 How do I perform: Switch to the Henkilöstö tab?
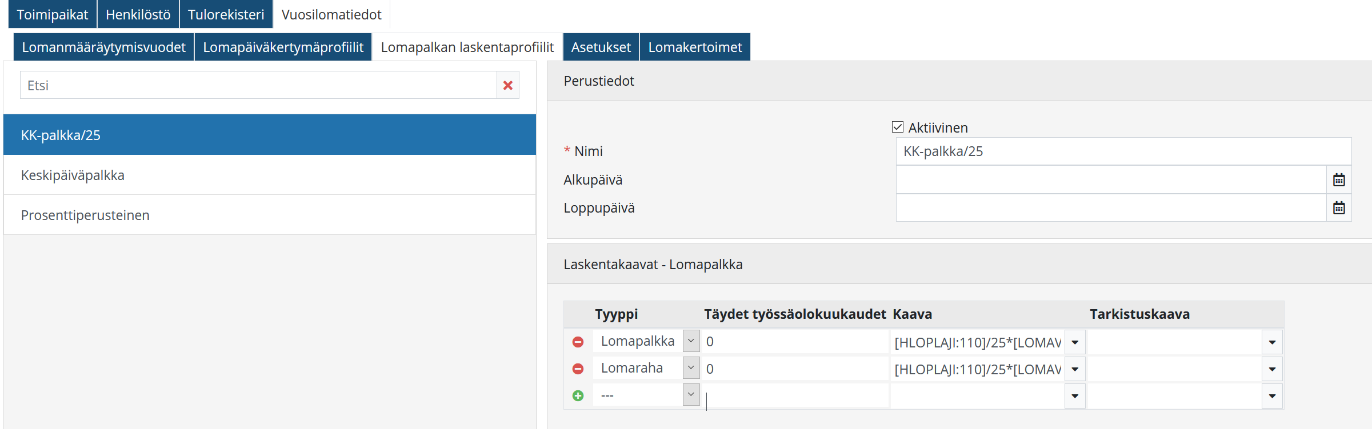pos(138,15)
